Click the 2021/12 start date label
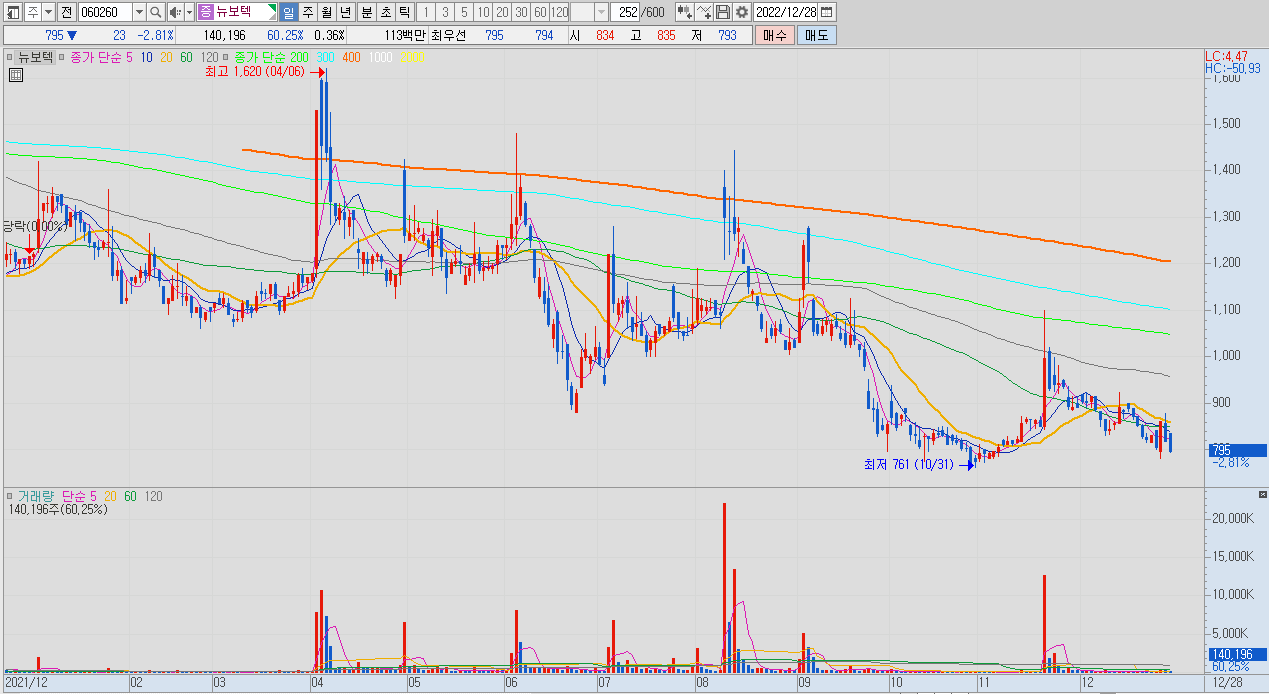The height and width of the screenshot is (694, 1269). 27,682
